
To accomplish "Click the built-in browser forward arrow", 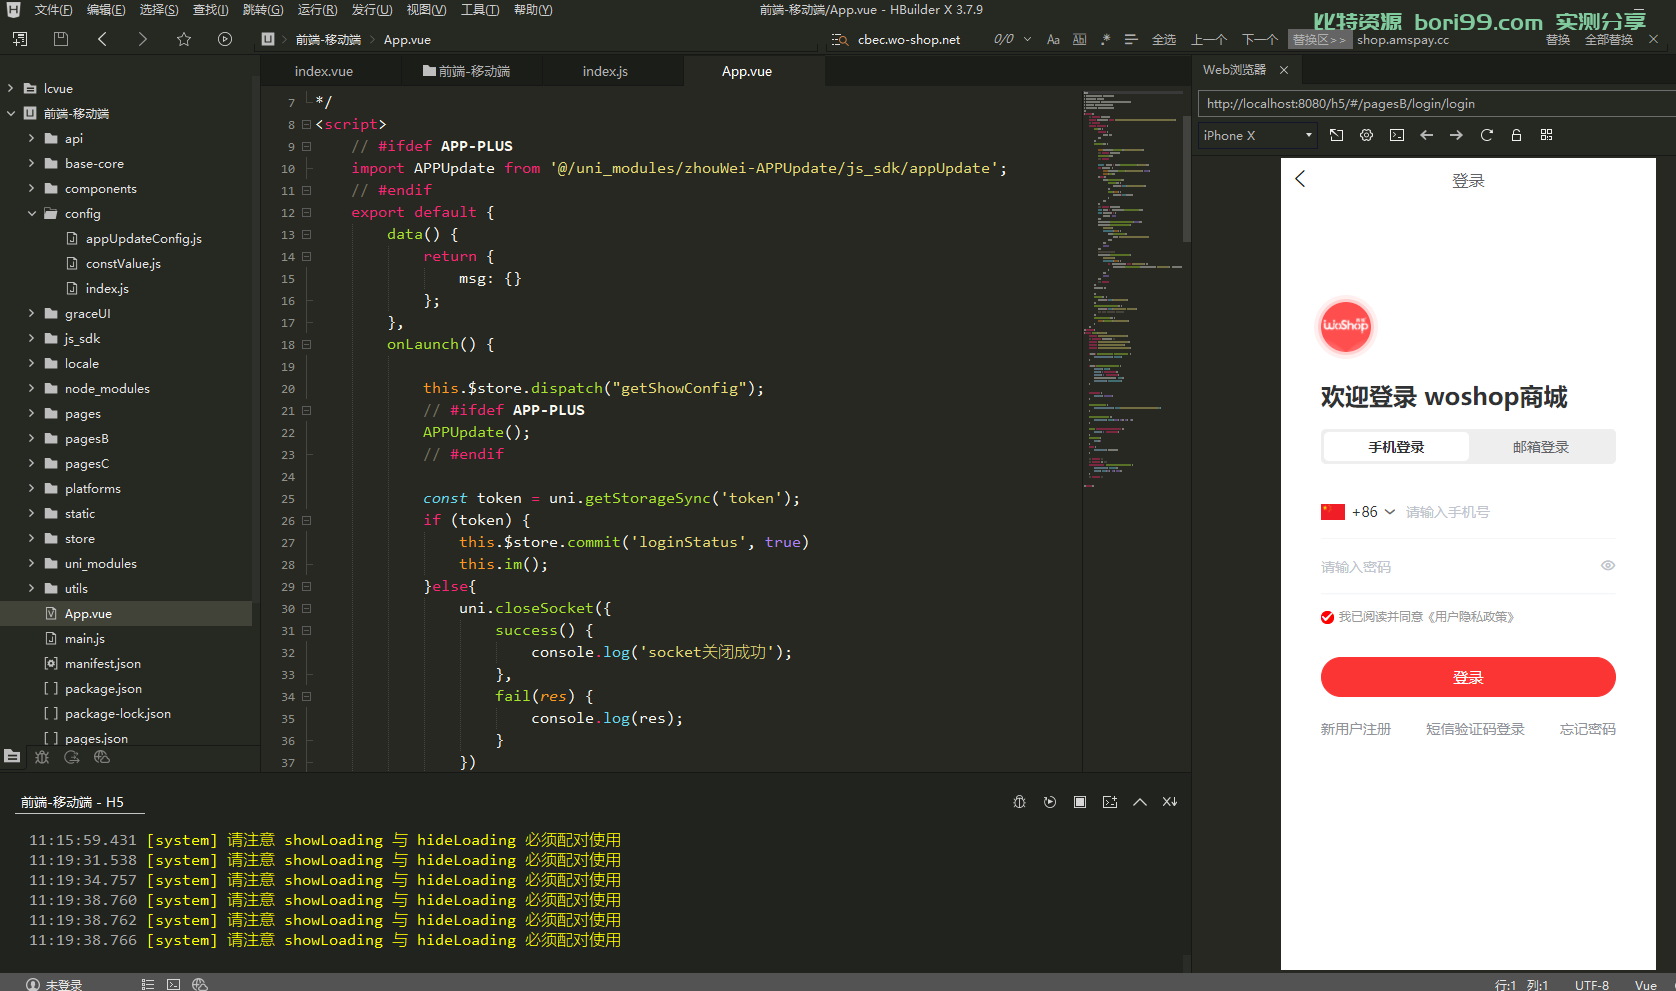I will tap(1457, 135).
